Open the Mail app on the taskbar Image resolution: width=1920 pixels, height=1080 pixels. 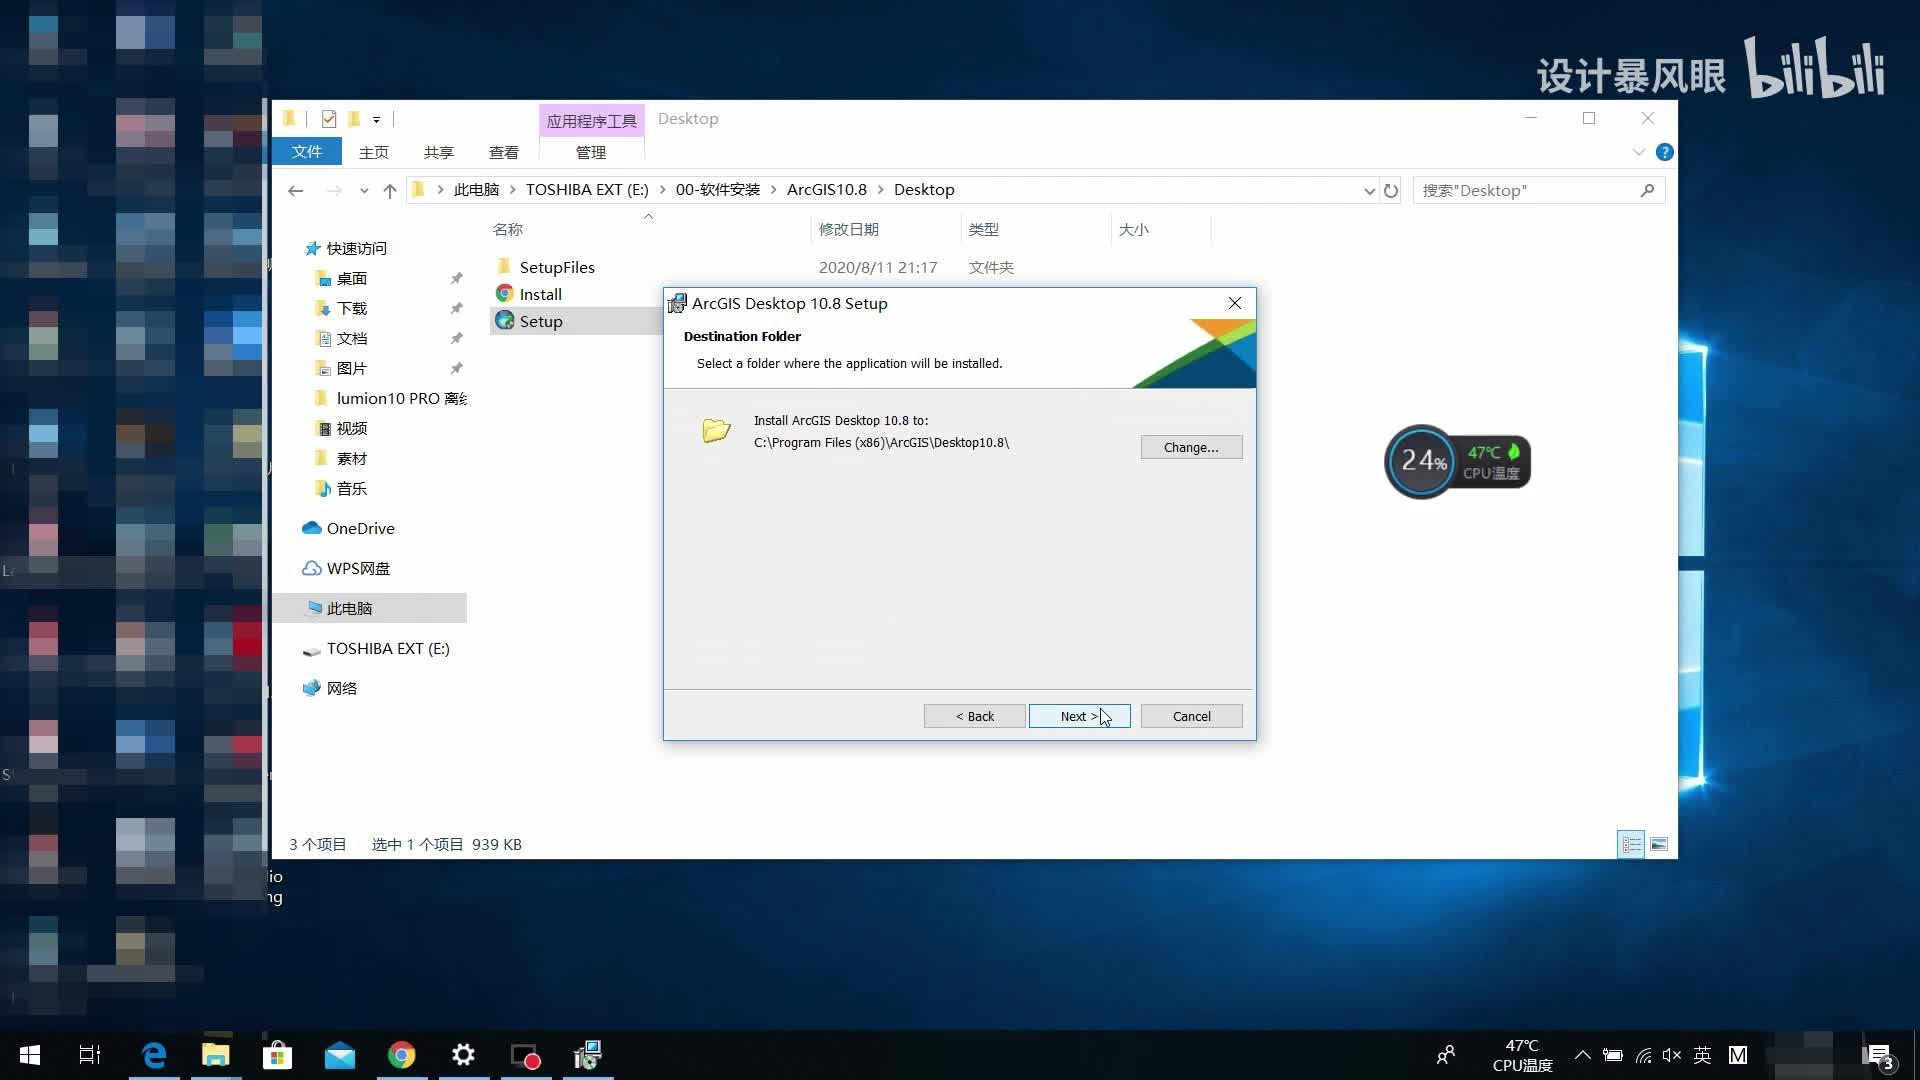[340, 1055]
